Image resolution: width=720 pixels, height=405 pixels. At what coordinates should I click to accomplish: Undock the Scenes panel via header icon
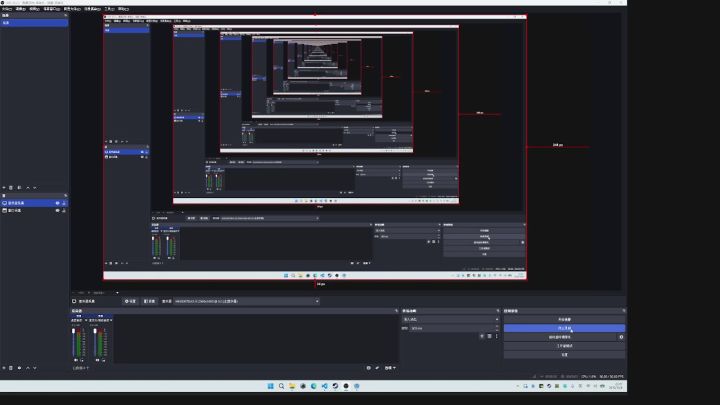pyautogui.click(x=65, y=15)
